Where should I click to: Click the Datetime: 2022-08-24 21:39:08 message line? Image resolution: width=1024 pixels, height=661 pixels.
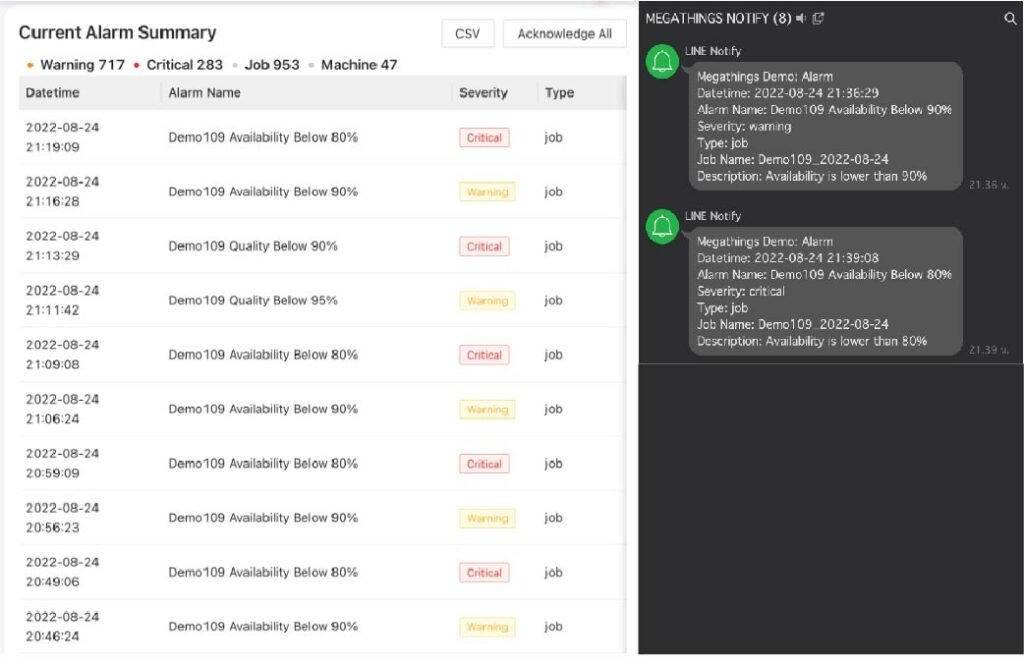(788, 258)
